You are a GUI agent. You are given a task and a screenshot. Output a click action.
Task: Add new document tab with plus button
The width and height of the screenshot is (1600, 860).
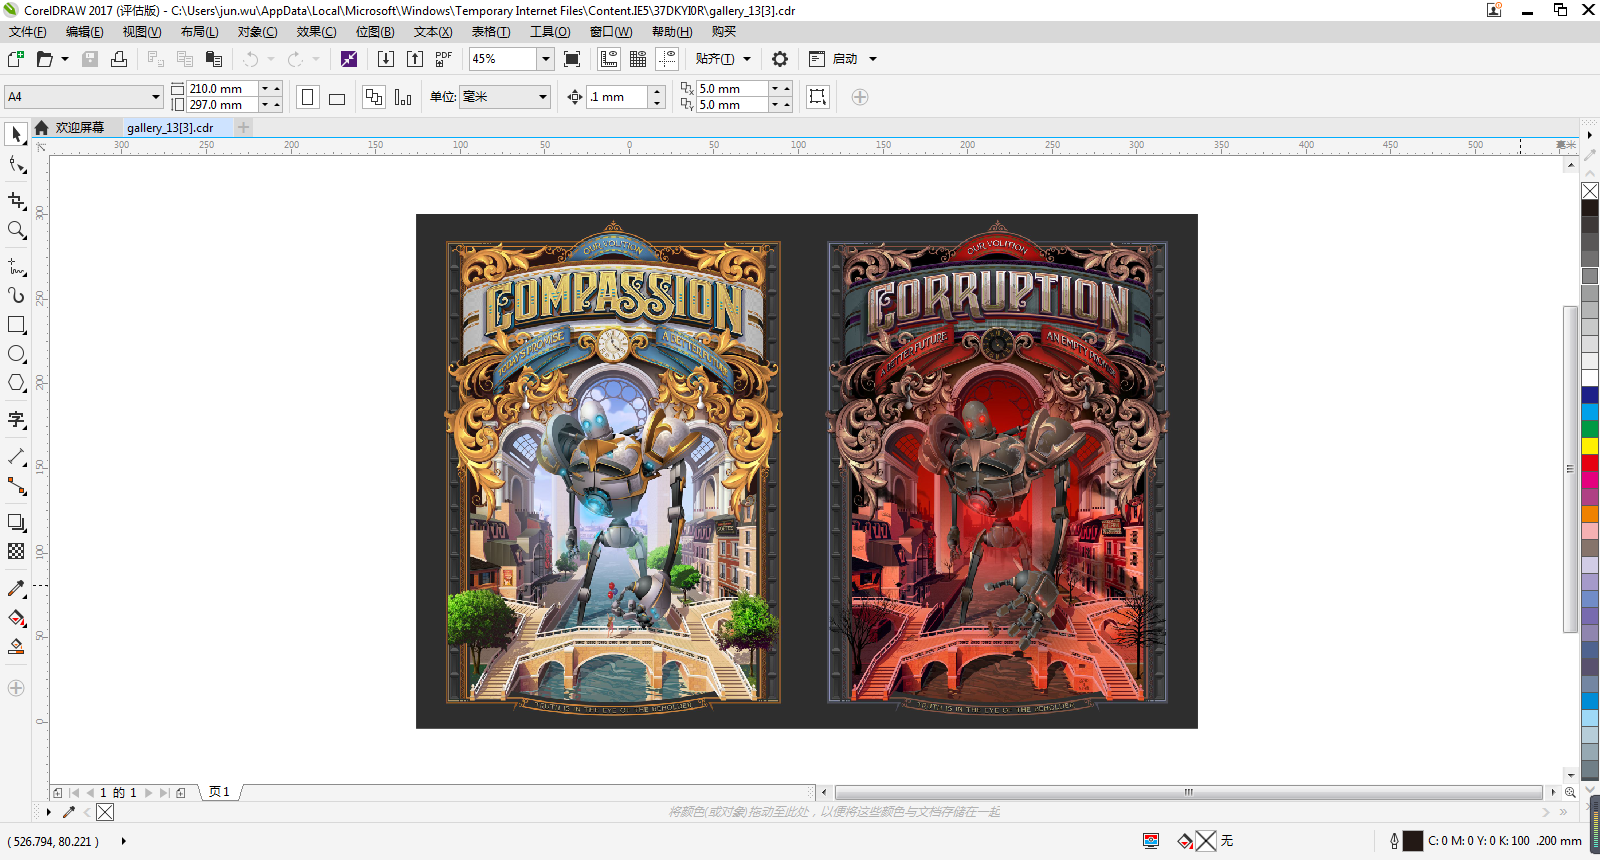coord(244,127)
